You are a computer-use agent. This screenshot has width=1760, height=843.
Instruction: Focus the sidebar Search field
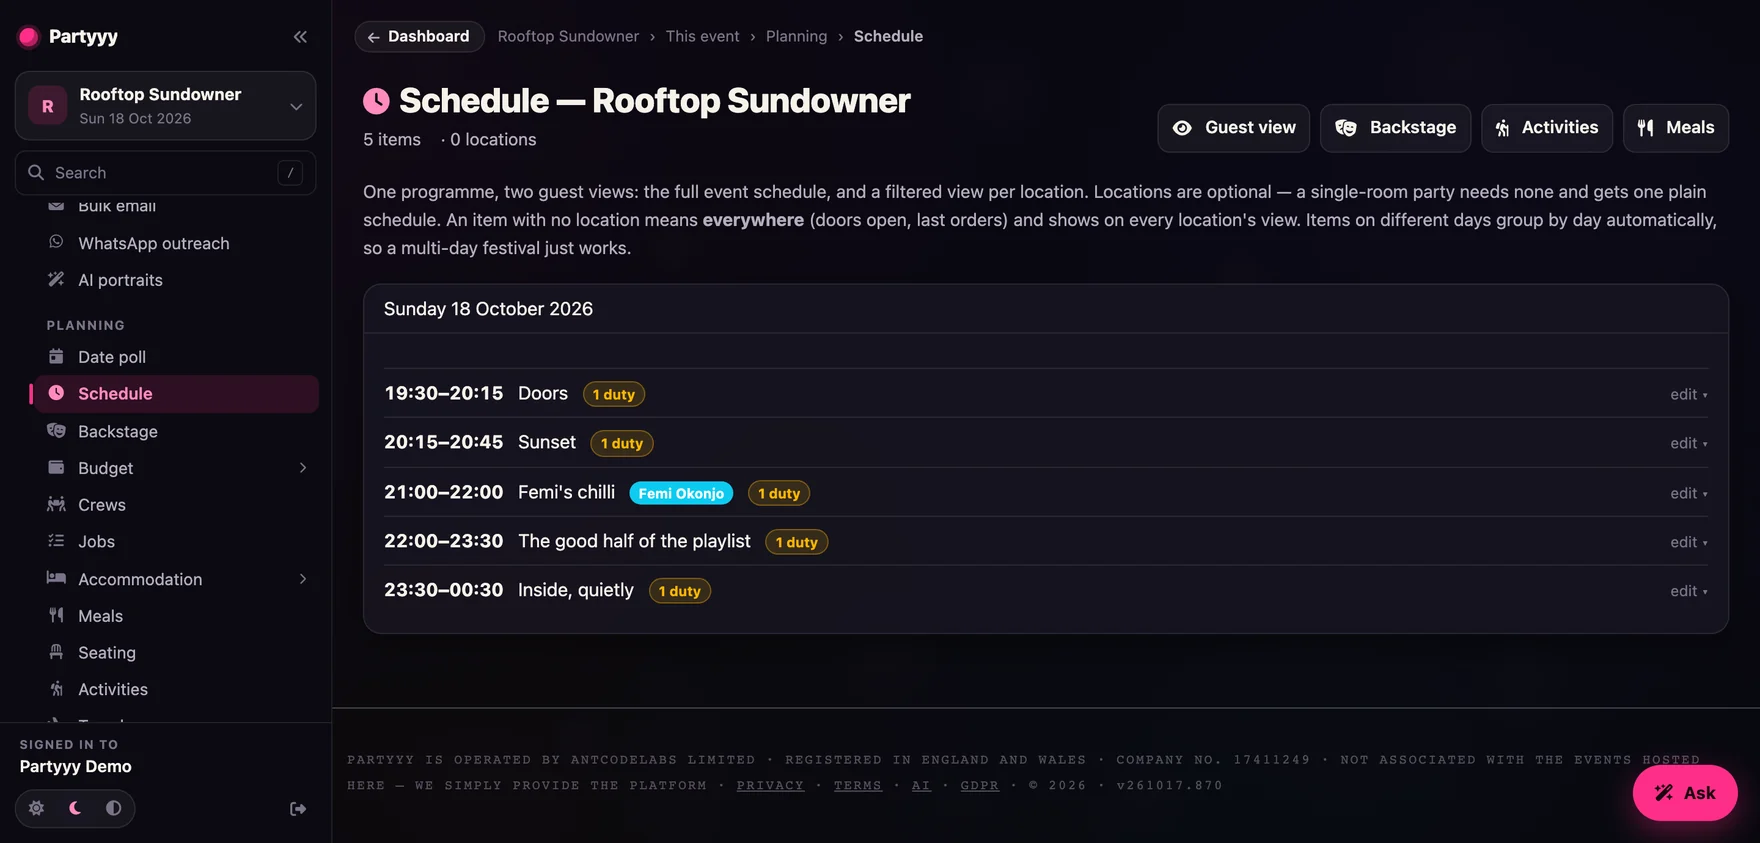coord(165,173)
